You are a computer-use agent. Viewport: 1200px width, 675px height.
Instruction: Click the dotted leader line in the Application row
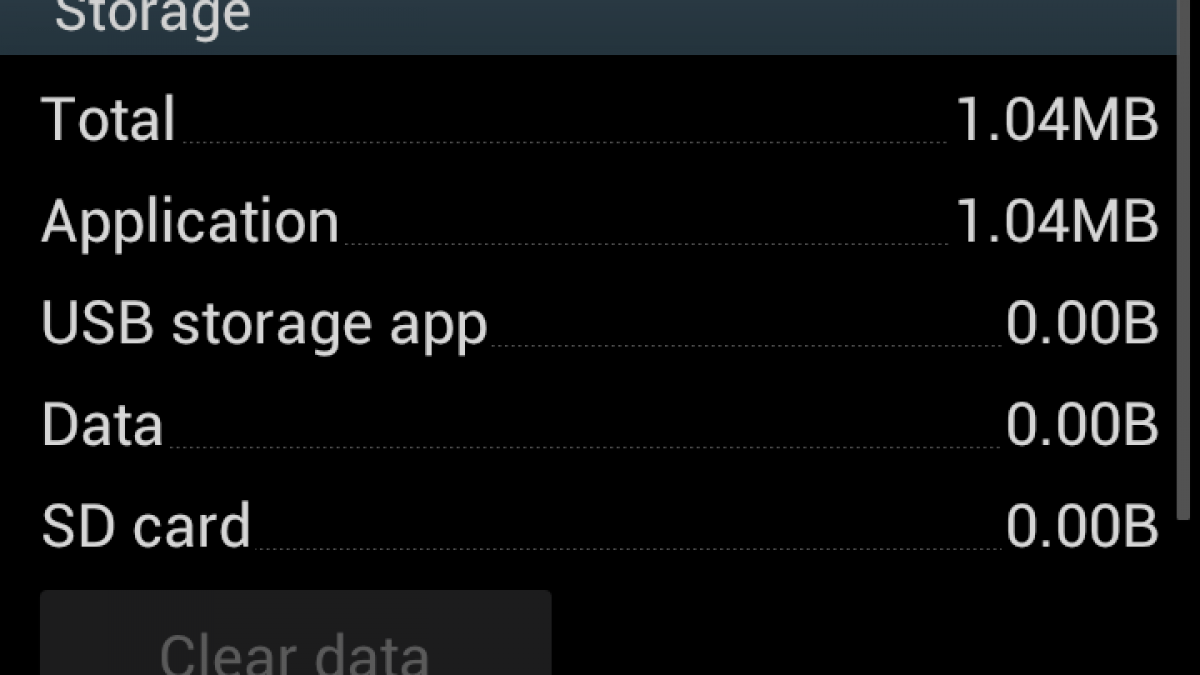[x=646, y=244]
